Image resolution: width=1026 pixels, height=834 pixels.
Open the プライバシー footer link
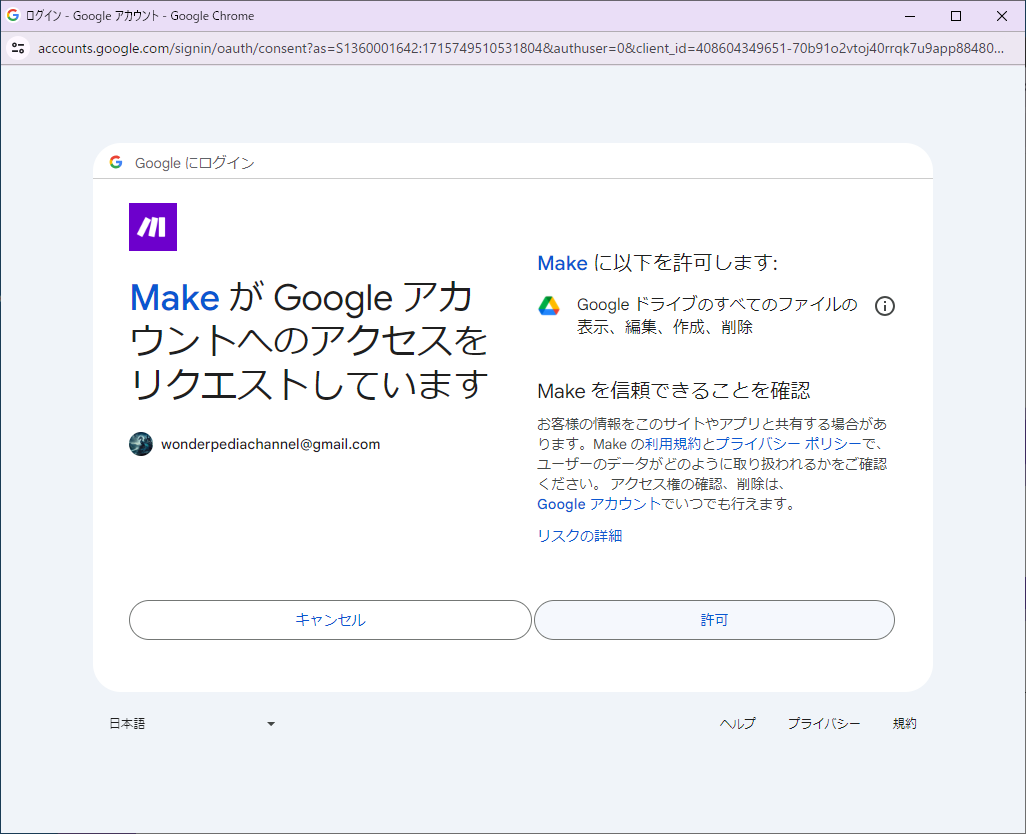[824, 723]
